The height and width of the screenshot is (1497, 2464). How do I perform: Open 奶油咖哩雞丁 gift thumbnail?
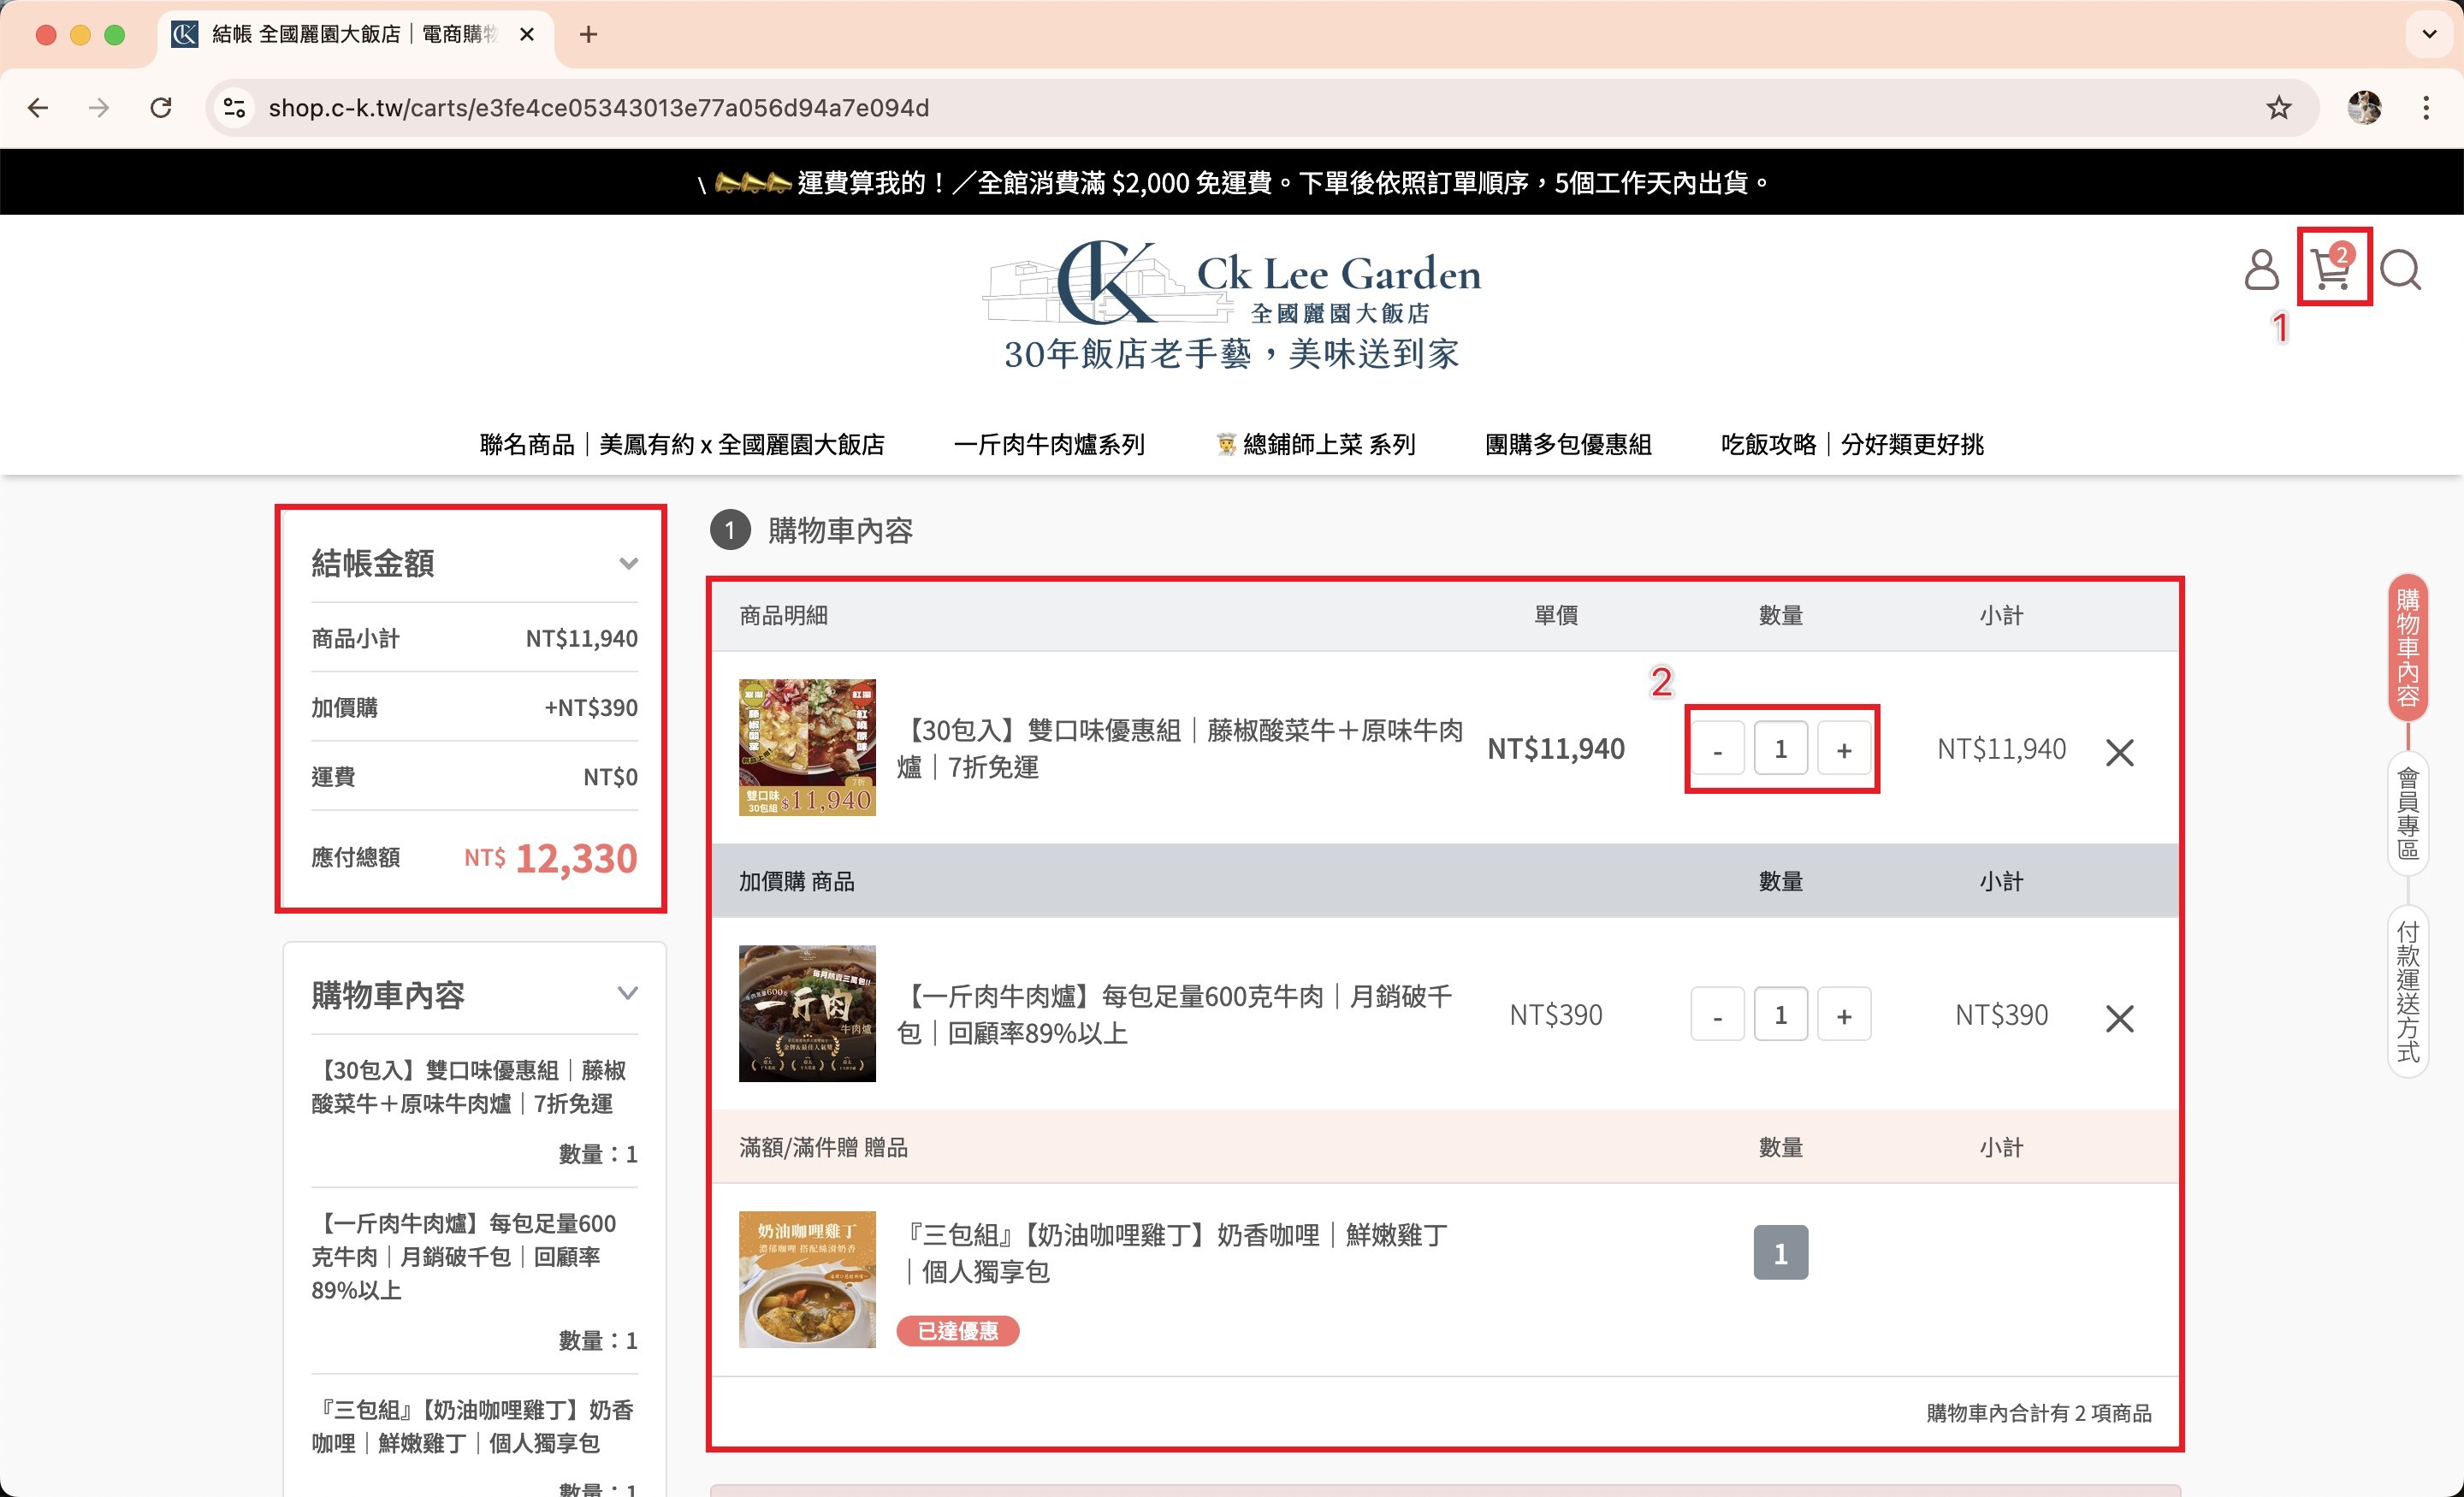(807, 1280)
